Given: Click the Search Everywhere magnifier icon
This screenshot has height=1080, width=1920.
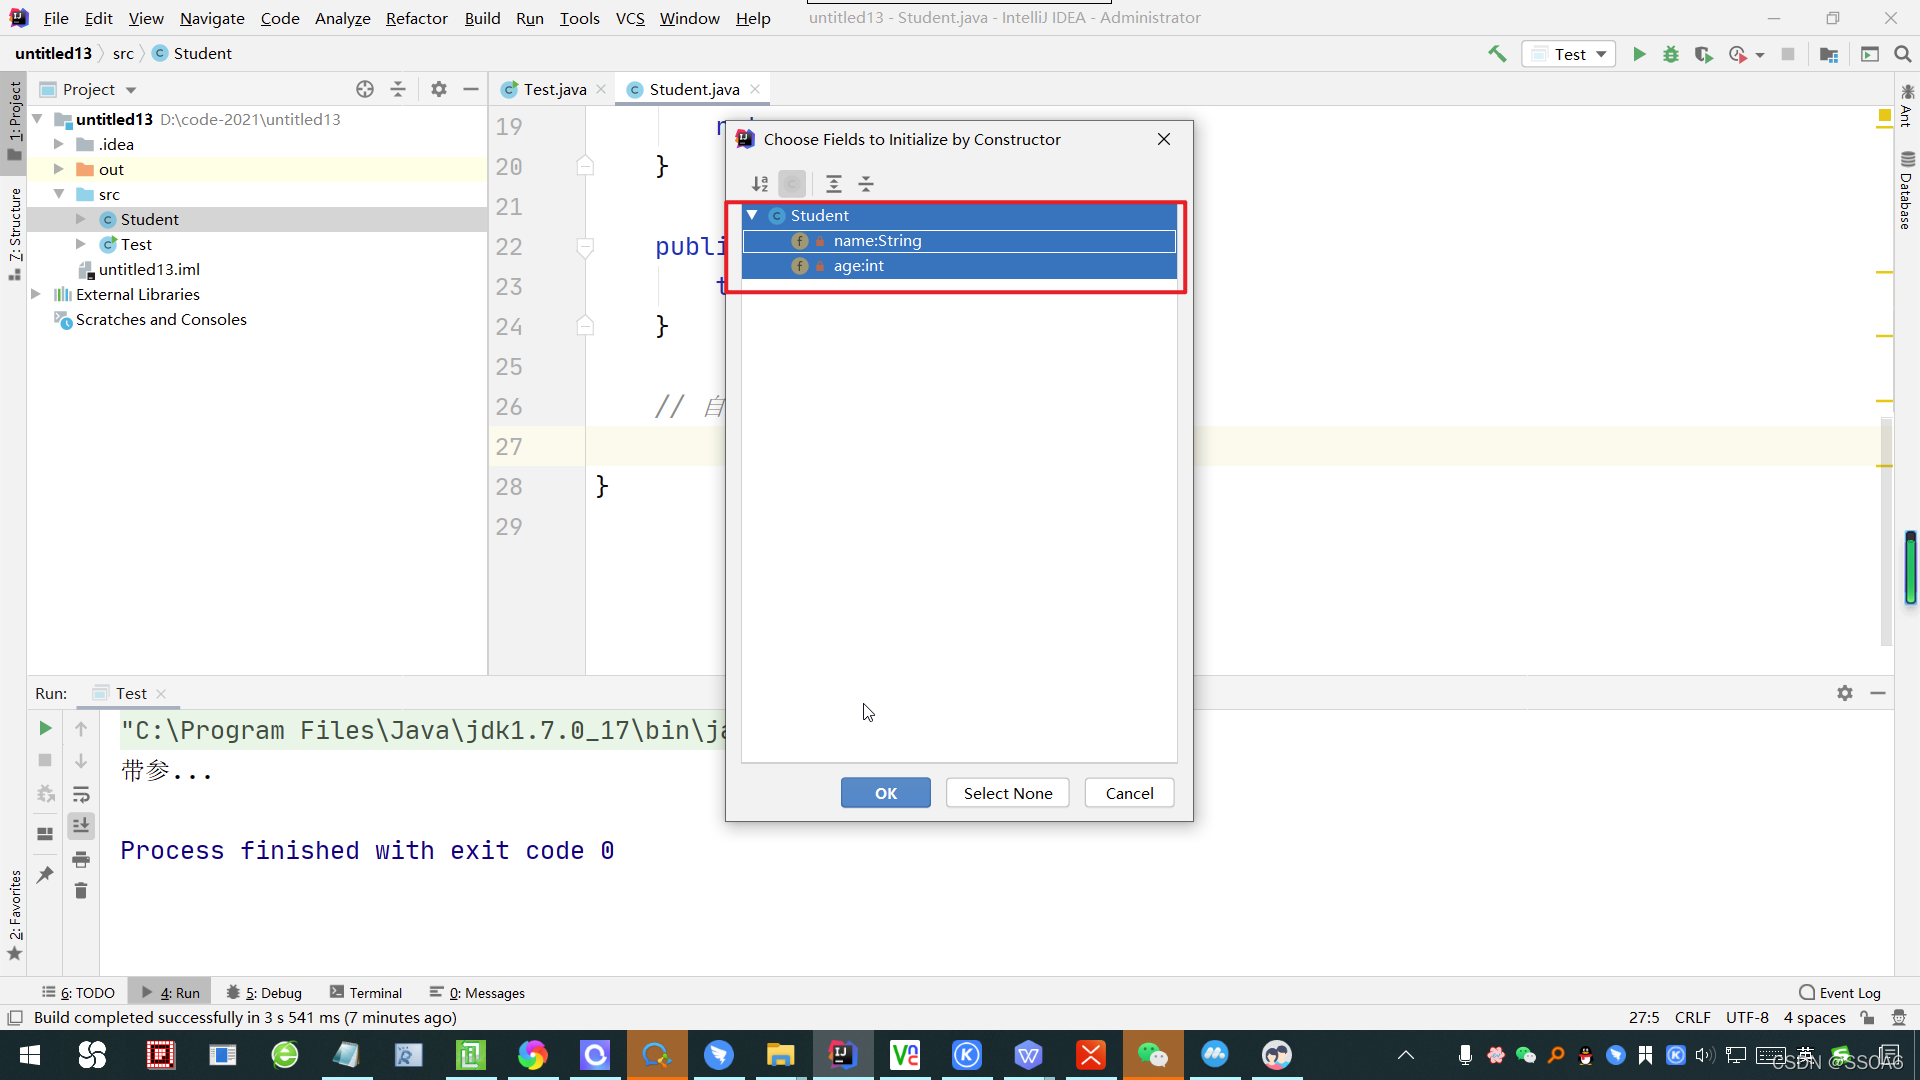Looking at the screenshot, I should pyautogui.click(x=1903, y=54).
